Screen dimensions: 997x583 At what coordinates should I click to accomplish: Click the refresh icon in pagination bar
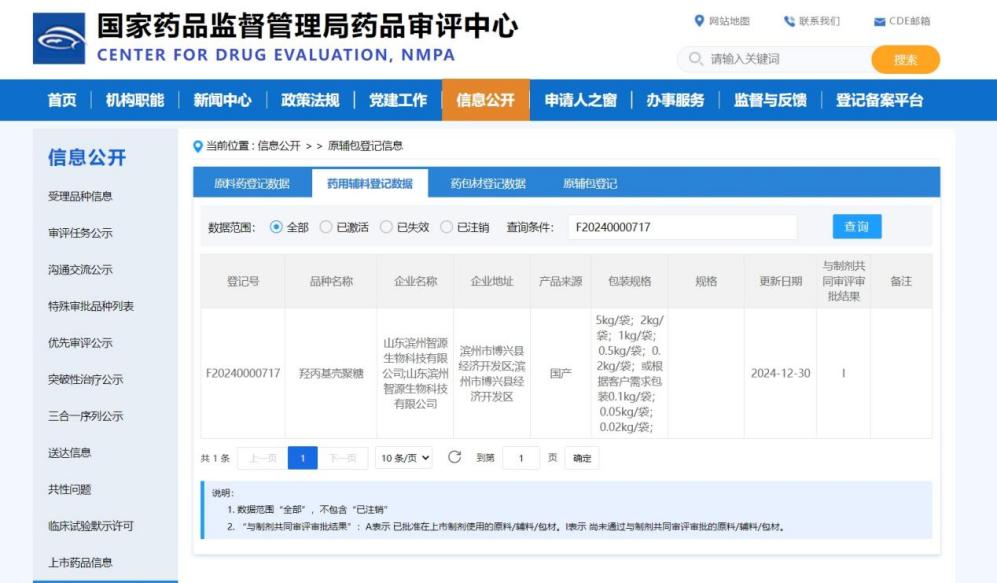click(454, 457)
